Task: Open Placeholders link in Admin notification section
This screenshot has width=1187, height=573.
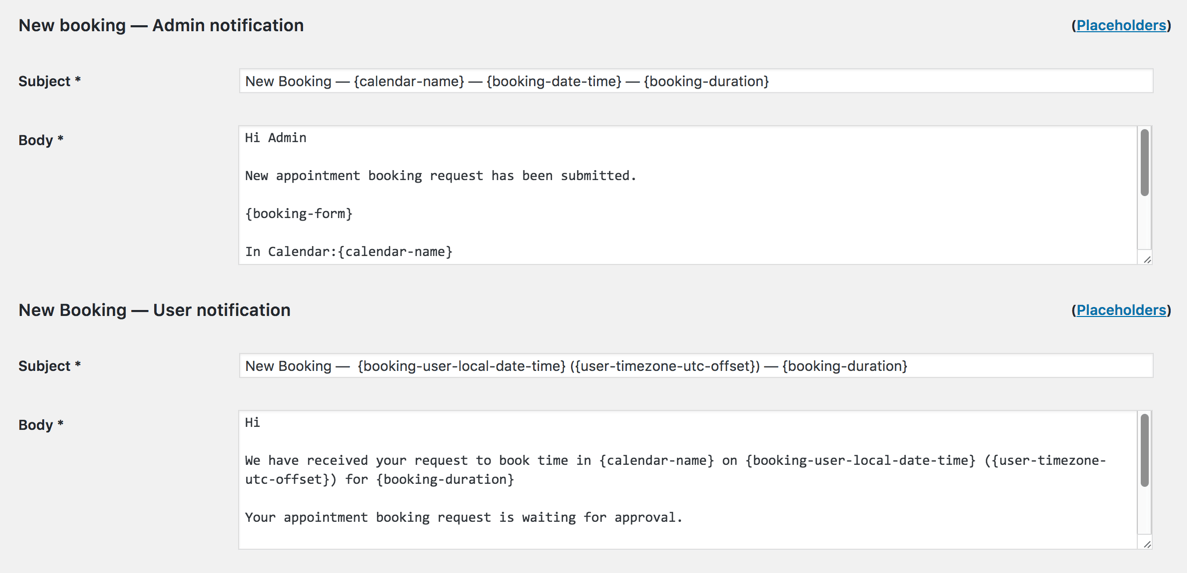Action: (1120, 25)
